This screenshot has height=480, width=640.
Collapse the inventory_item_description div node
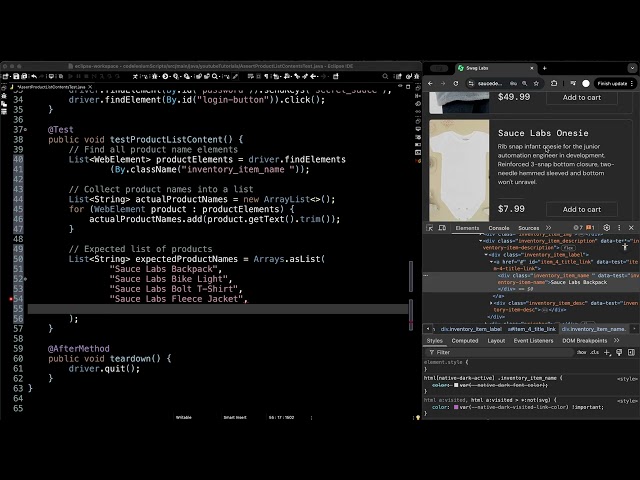(x=481, y=241)
